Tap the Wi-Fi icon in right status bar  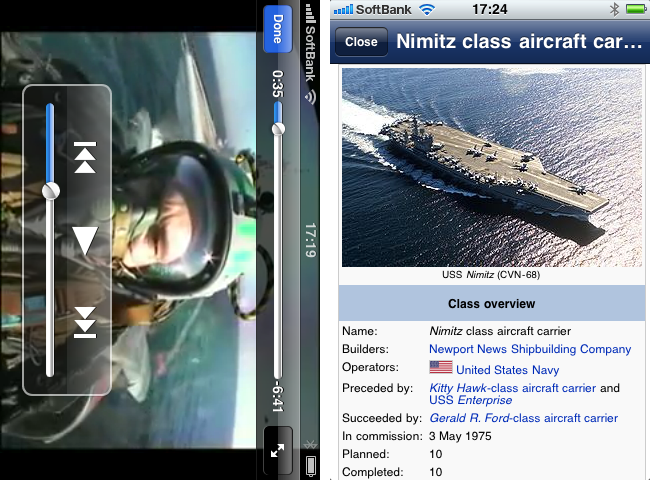(426, 9)
